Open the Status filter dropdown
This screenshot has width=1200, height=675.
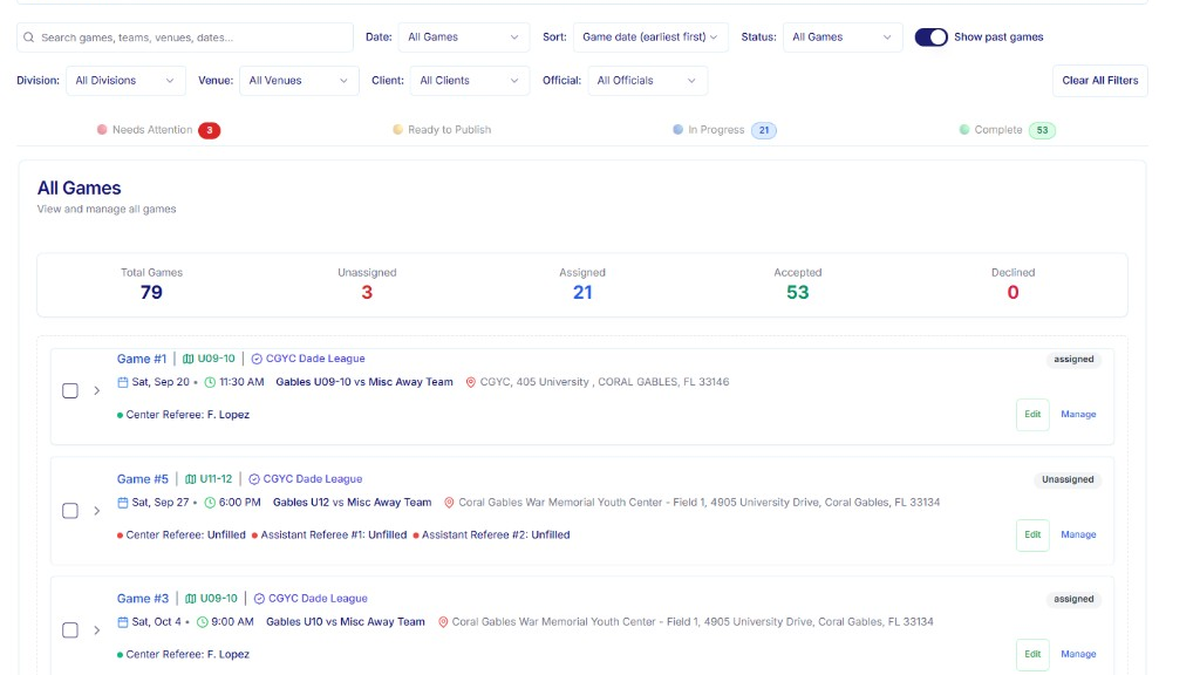[x=842, y=37]
